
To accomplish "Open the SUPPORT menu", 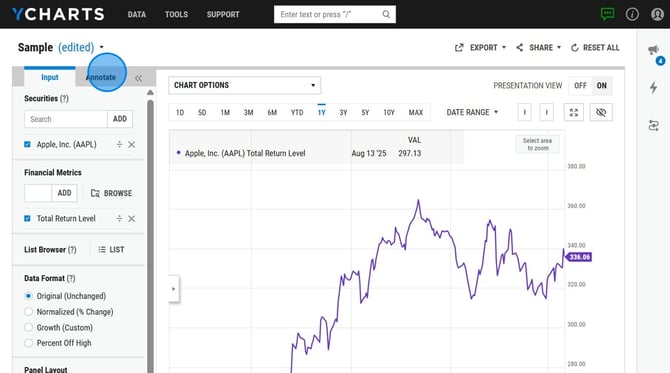I will pos(223,15).
